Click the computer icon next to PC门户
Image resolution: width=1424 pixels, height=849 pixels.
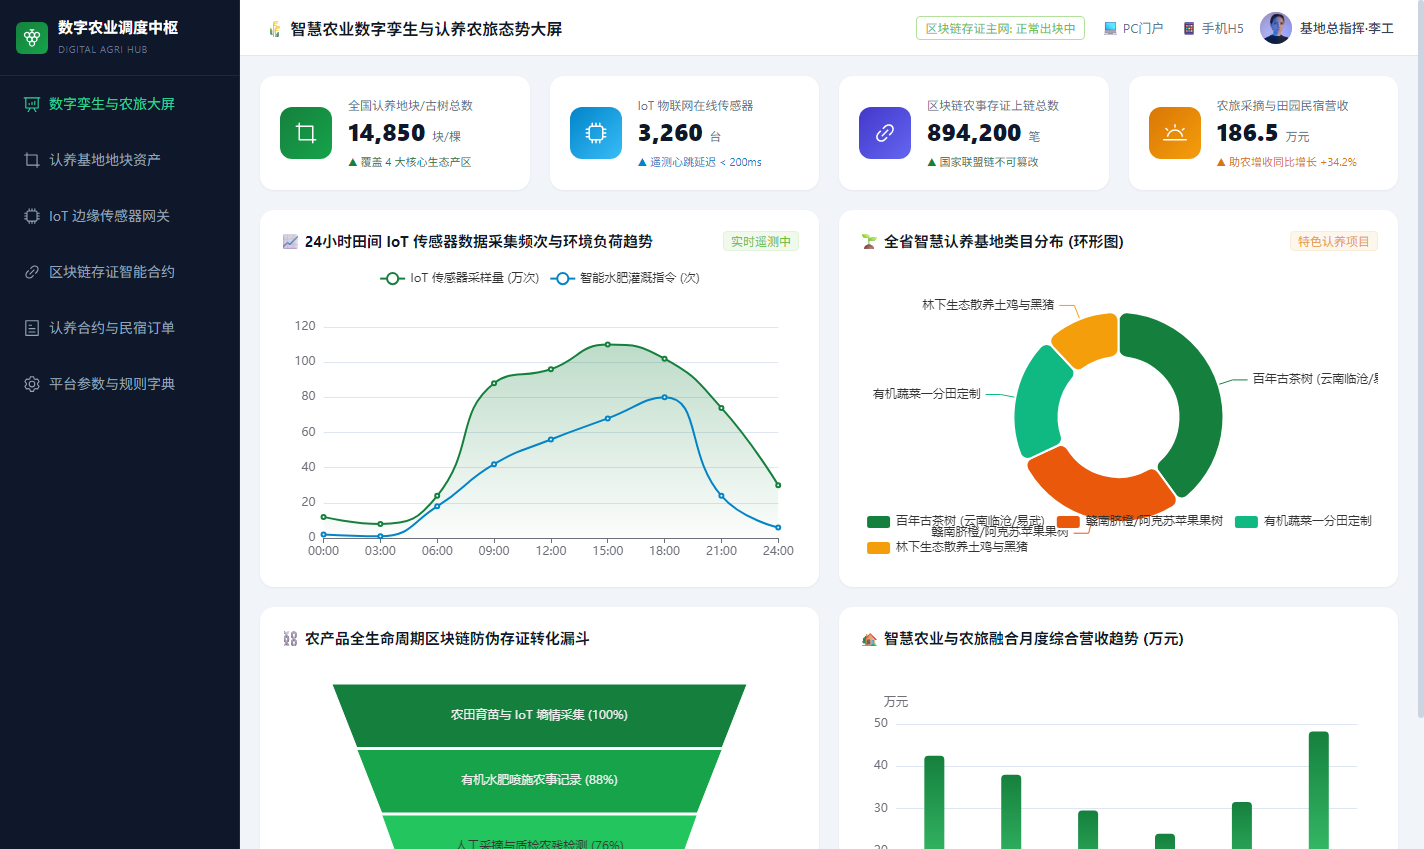point(1110,29)
